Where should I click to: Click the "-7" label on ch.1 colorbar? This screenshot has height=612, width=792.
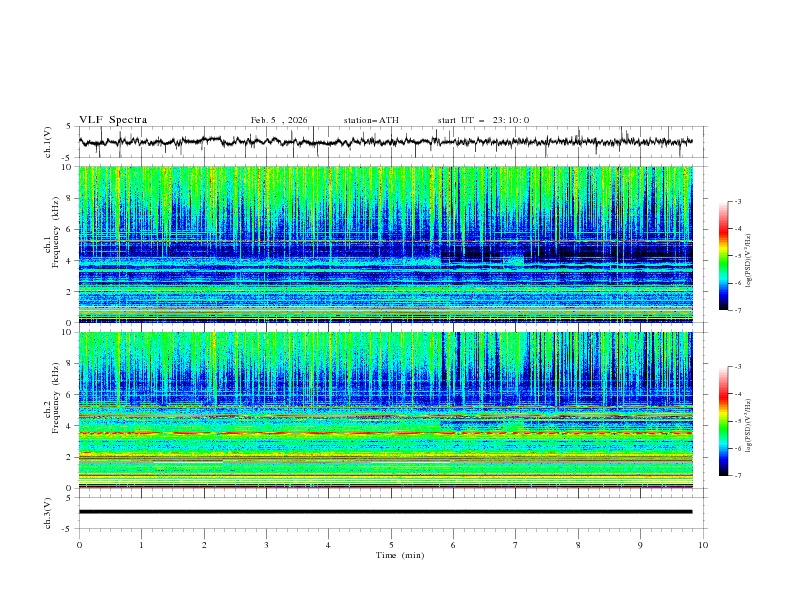738,310
